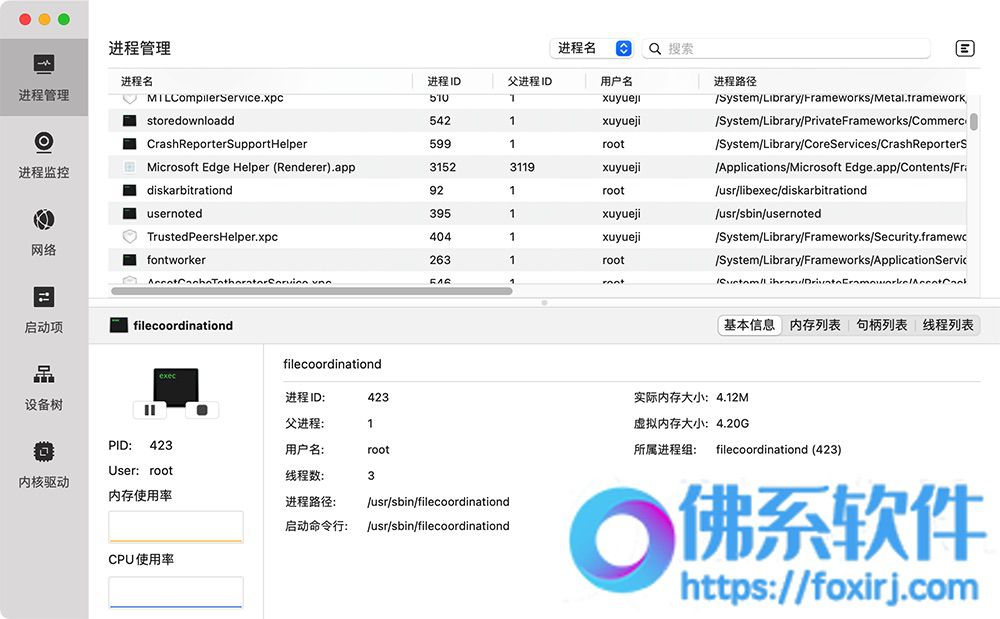The width and height of the screenshot is (1000, 619).
Task: Open the 启动项 sidebar section
Action: click(x=44, y=310)
